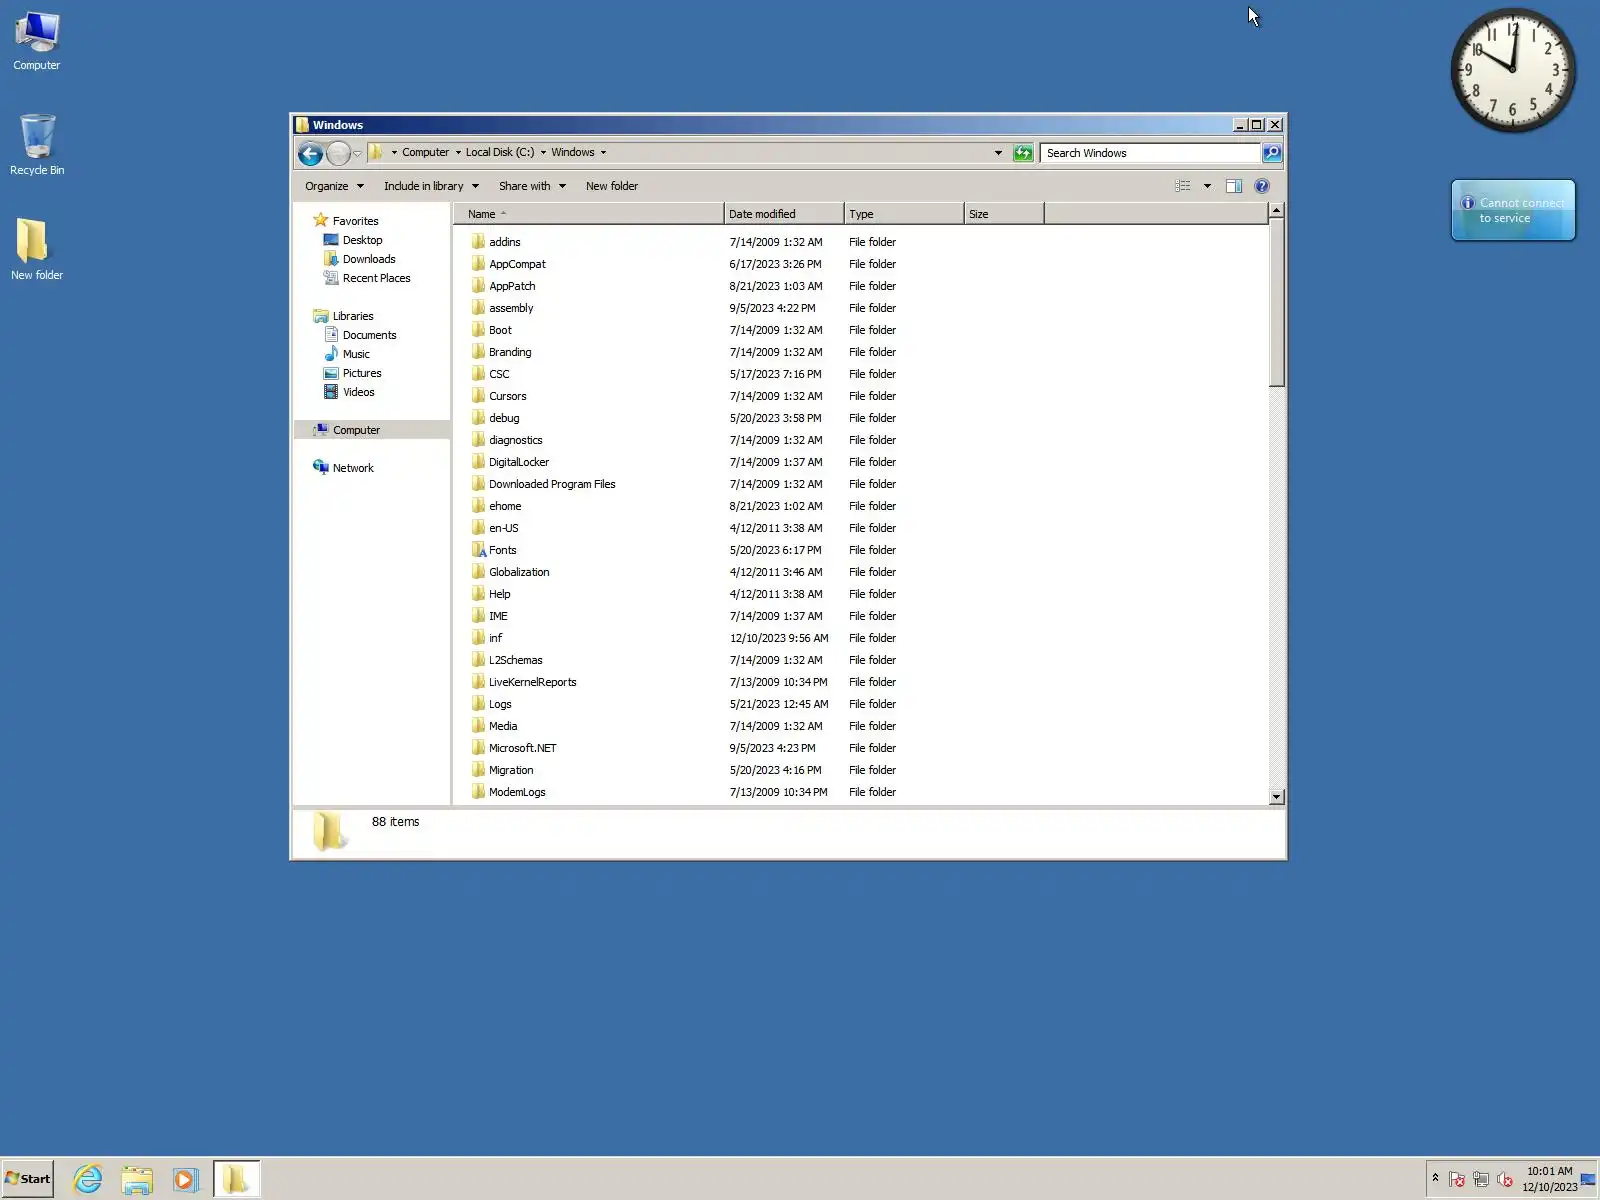Click the Downloads icon under Favorites
This screenshot has width=1600, height=1200.
331,259
